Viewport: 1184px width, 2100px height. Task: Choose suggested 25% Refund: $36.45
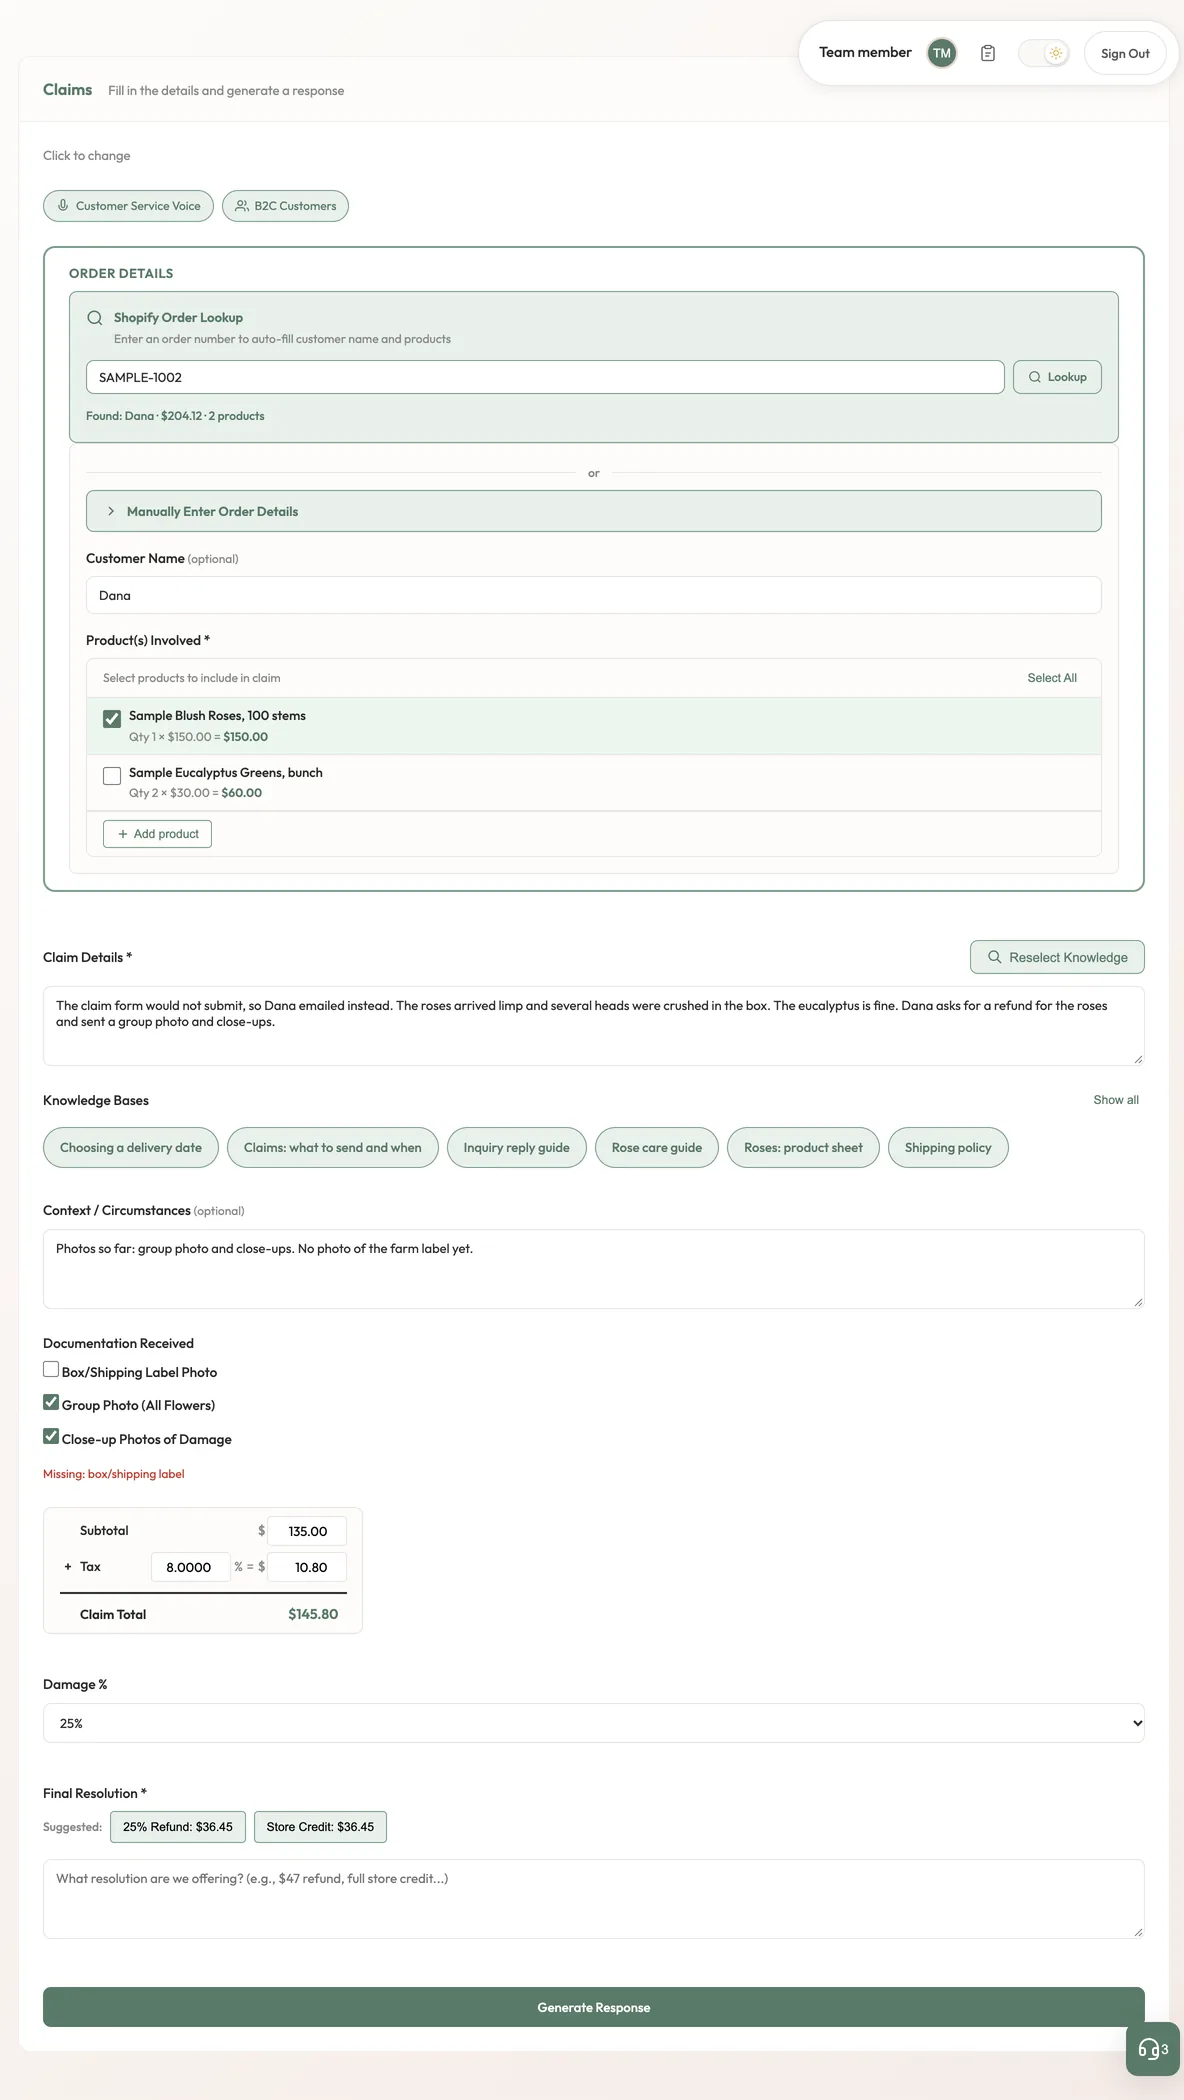[x=178, y=1827]
